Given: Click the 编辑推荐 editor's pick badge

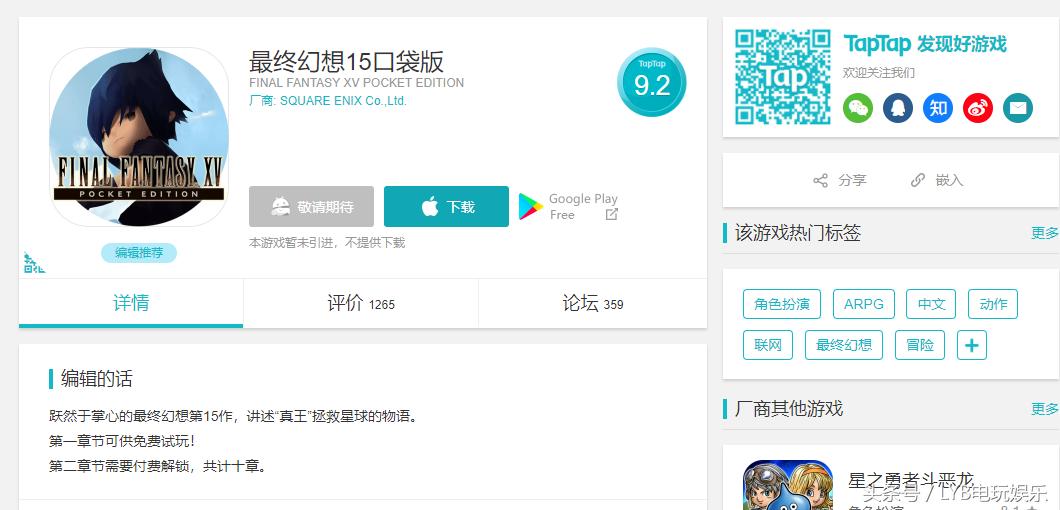Looking at the screenshot, I should tap(139, 253).
